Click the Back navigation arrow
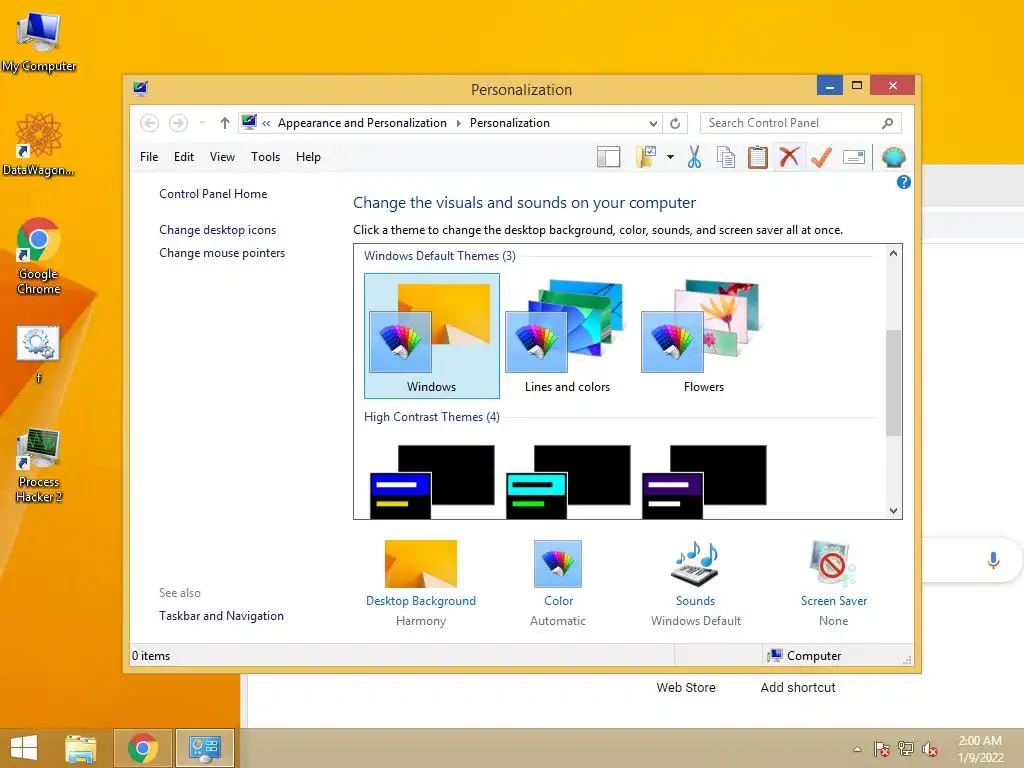This screenshot has width=1024, height=768. [x=150, y=123]
